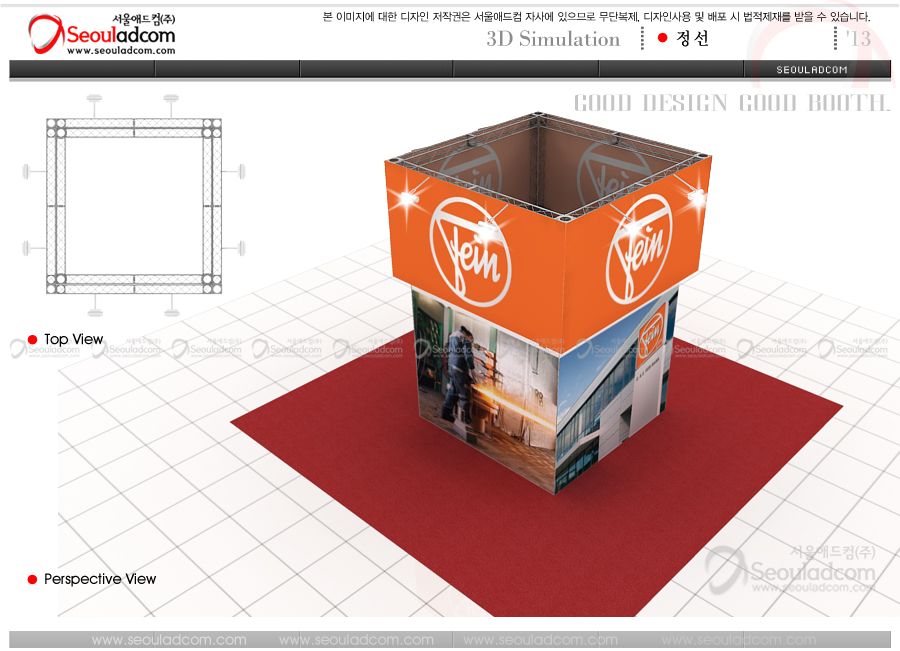
Task: Click the GOOD DESIGN GOOD BOOTH slogan
Action: tap(731, 103)
